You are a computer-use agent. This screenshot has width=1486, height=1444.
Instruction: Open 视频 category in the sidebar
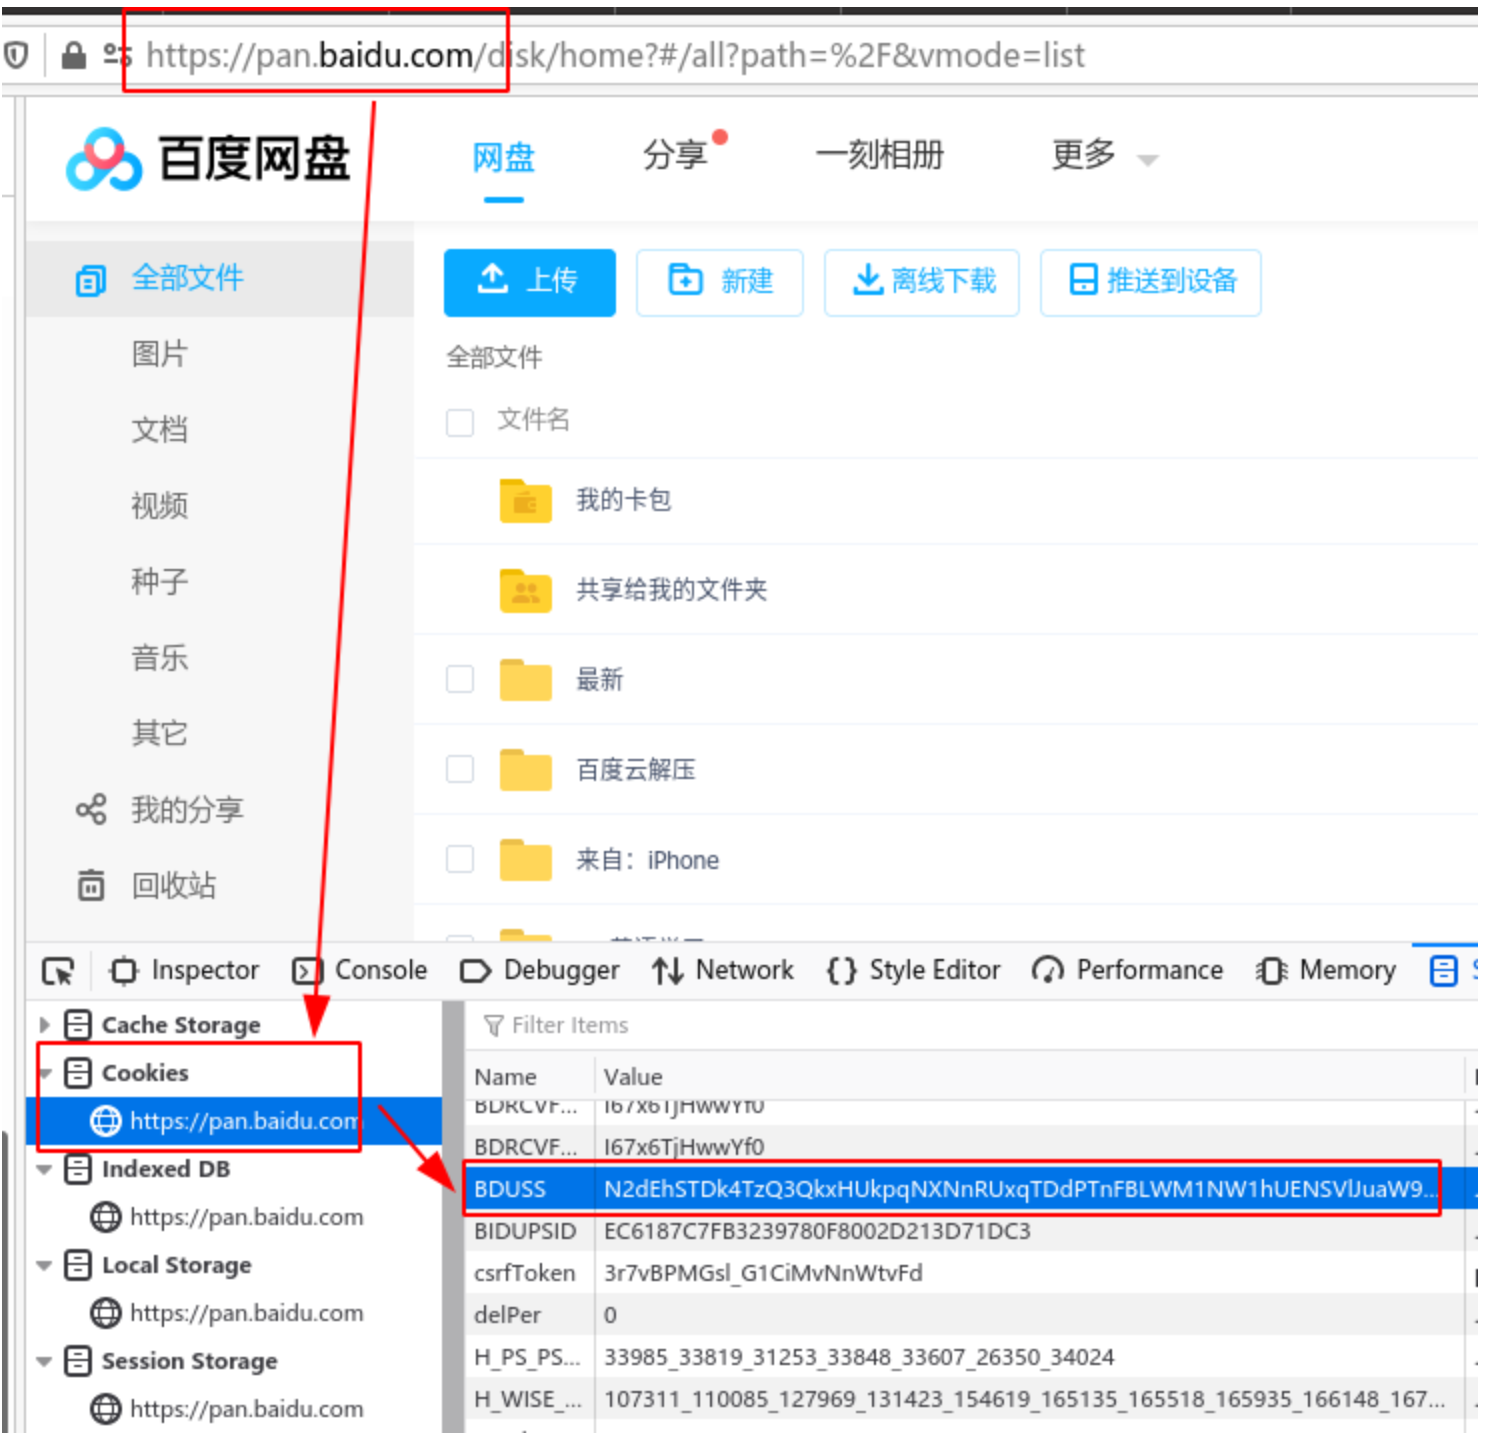[x=160, y=506]
